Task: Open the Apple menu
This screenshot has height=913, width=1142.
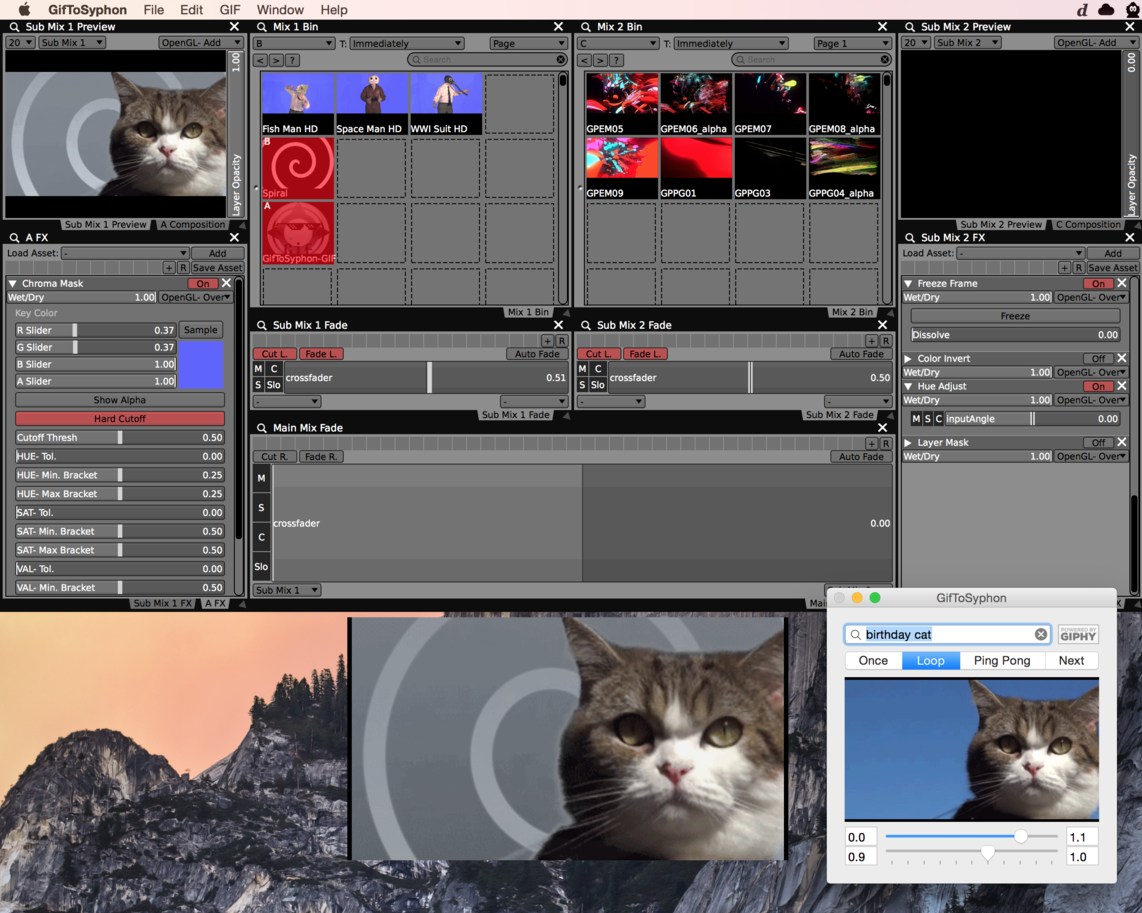Action: (24, 9)
